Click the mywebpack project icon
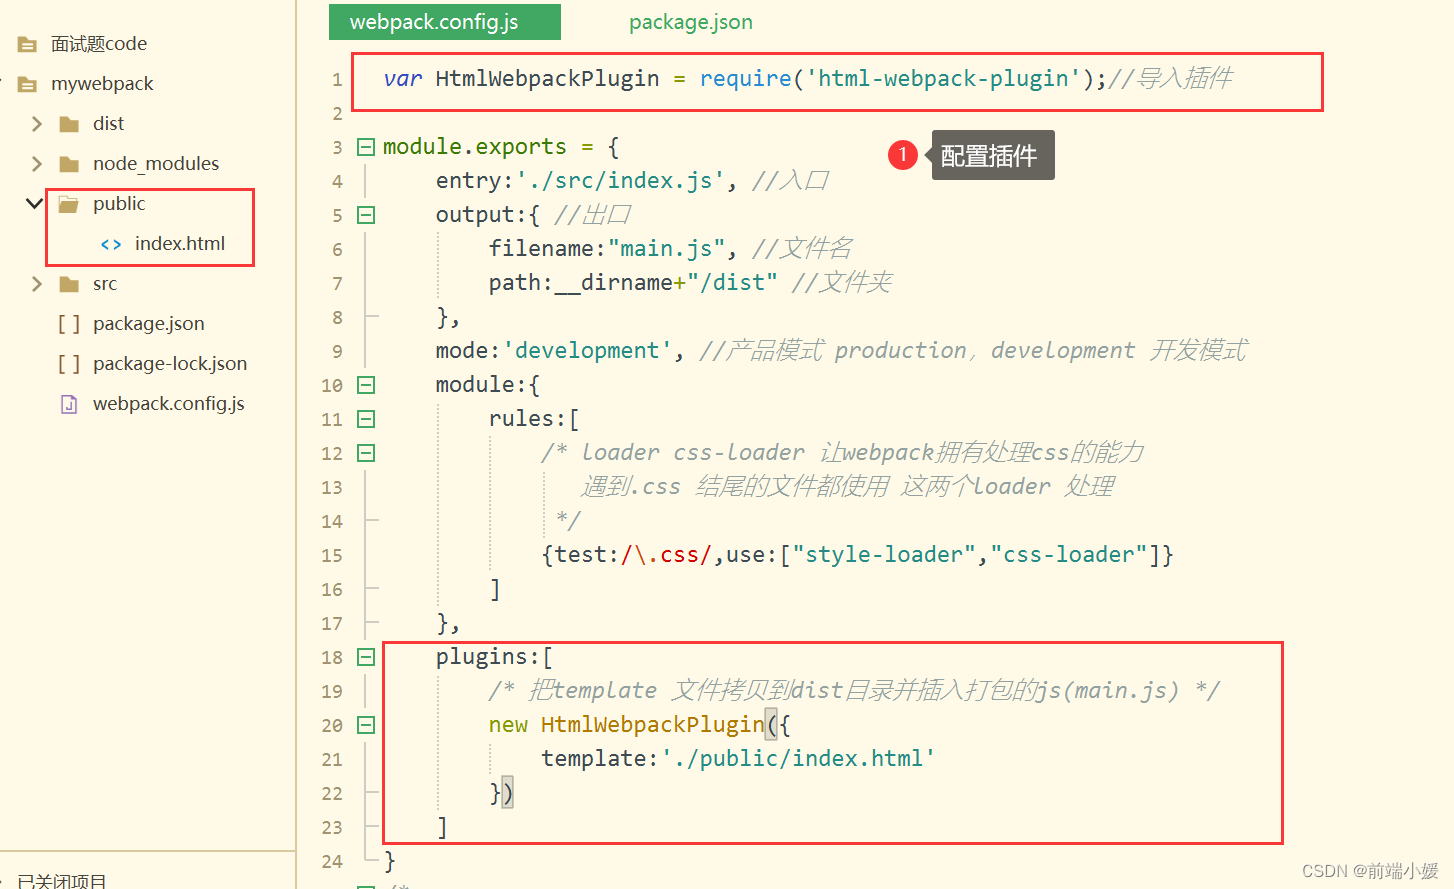Viewport: 1454px width, 889px height. click(x=27, y=84)
